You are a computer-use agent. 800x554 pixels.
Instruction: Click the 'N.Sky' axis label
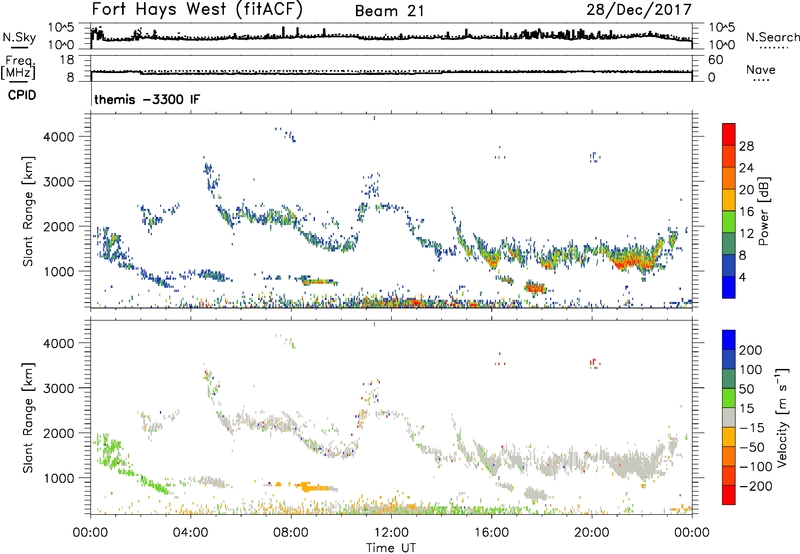click(19, 37)
